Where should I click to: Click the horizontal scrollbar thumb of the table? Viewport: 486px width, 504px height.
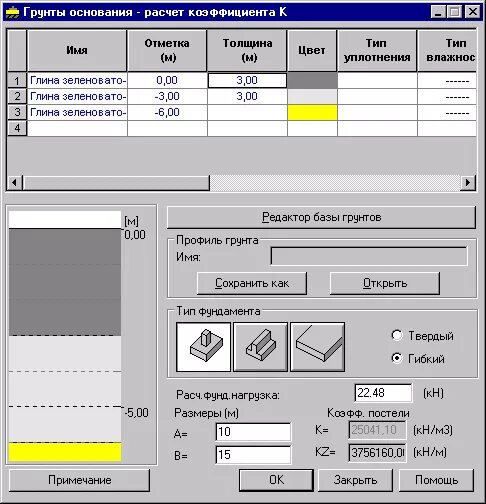(x=116, y=183)
